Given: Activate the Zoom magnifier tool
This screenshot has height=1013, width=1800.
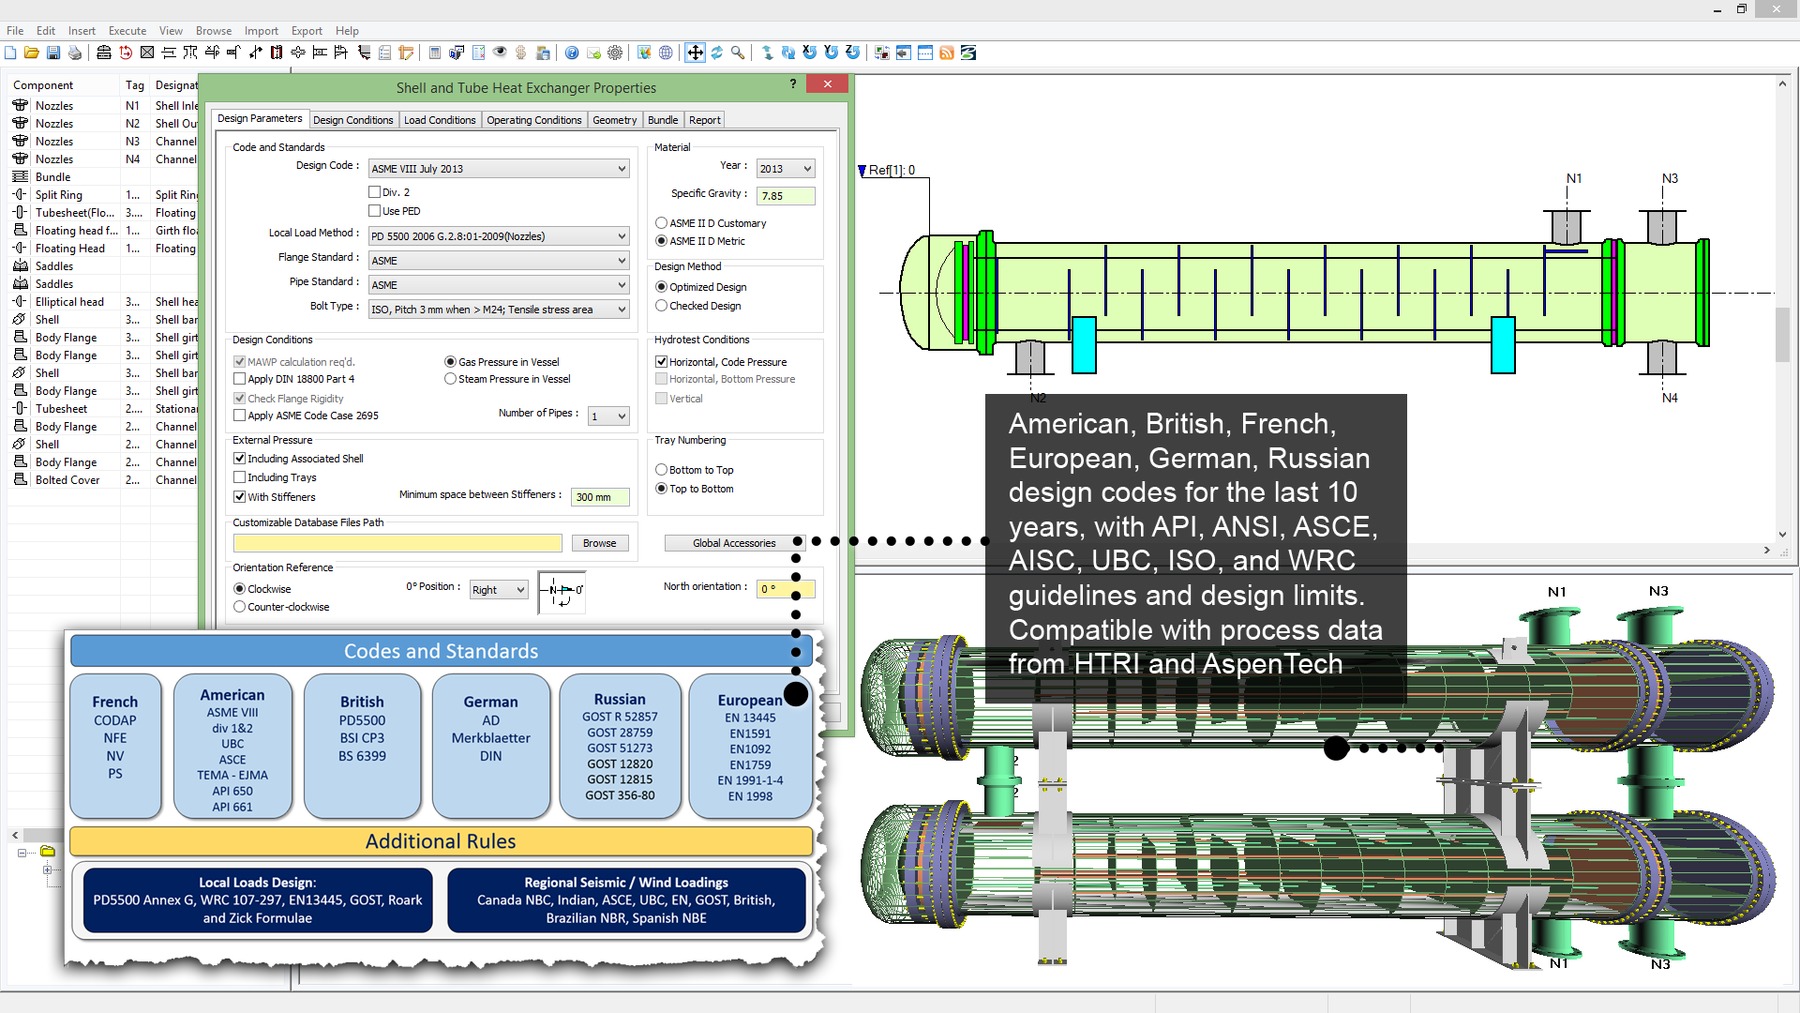Looking at the screenshot, I should 738,52.
